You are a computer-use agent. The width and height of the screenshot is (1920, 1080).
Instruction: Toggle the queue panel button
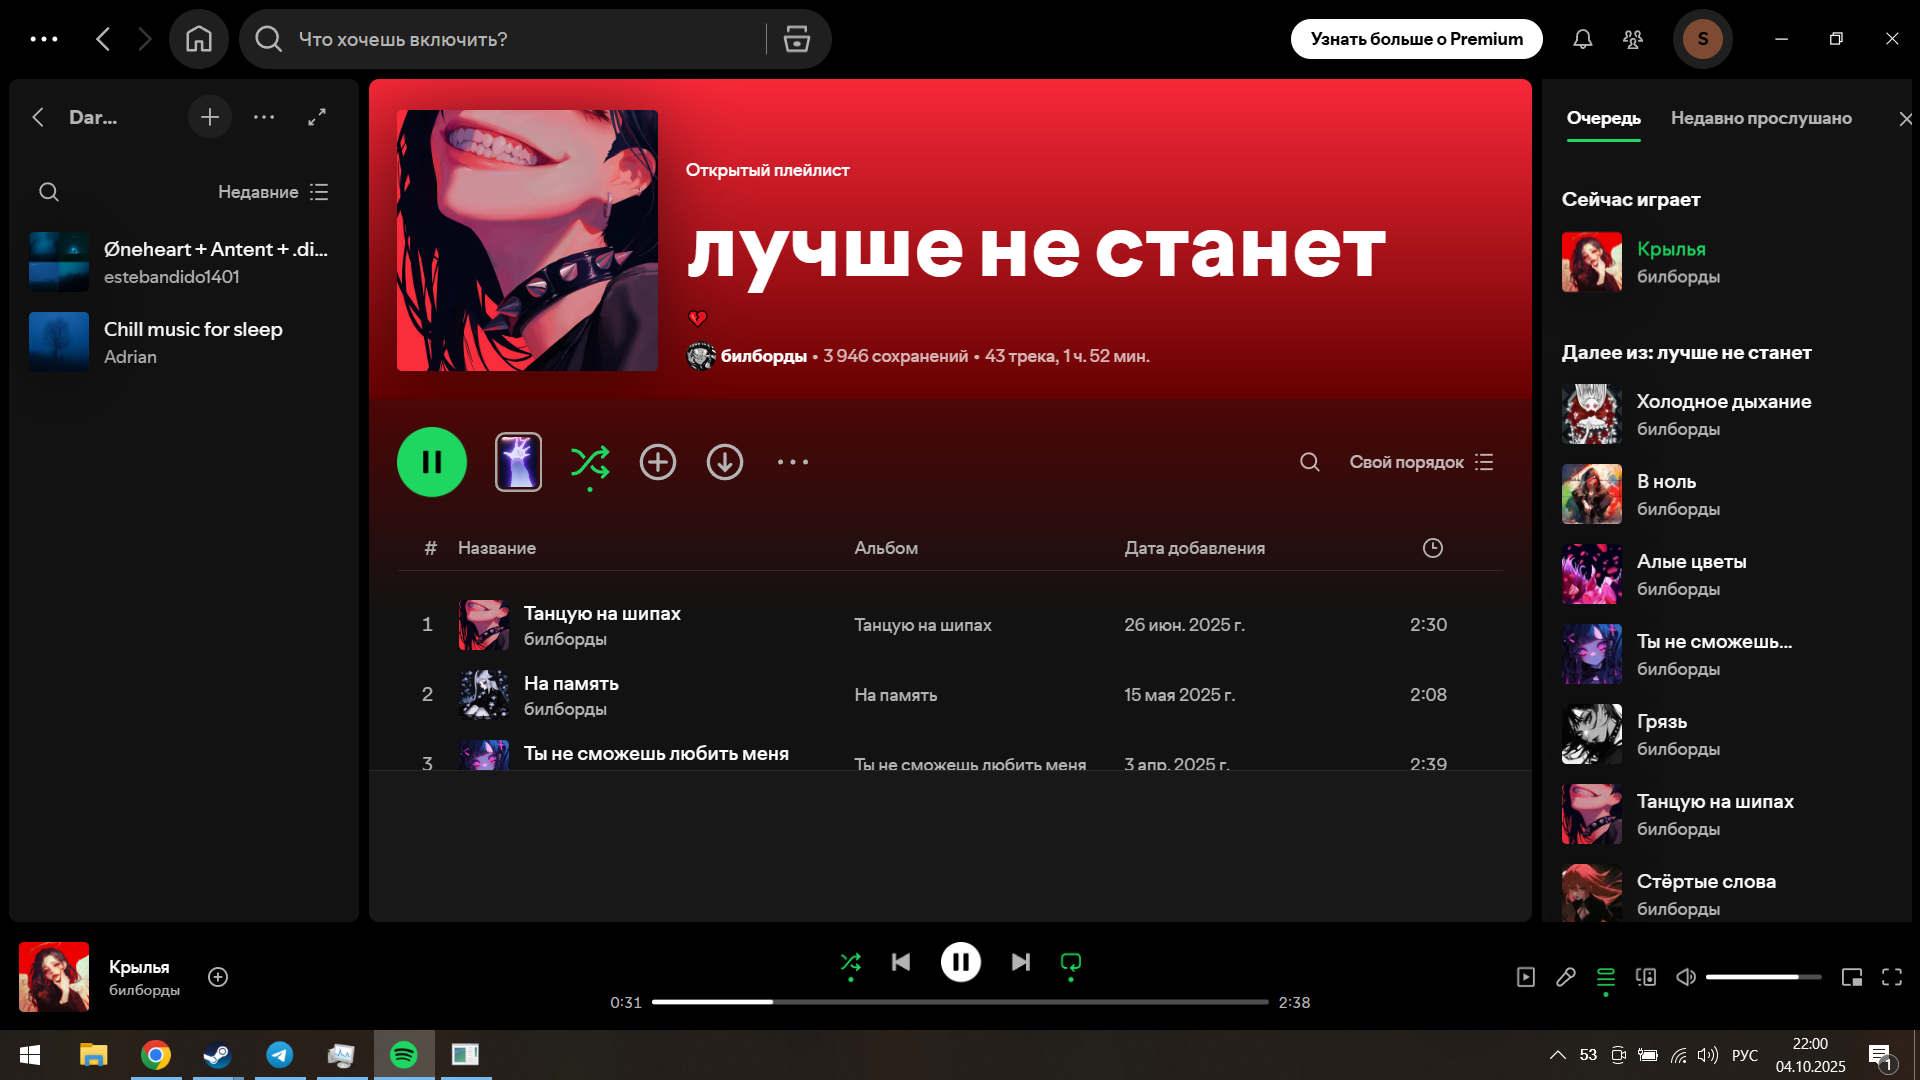[1606, 977]
